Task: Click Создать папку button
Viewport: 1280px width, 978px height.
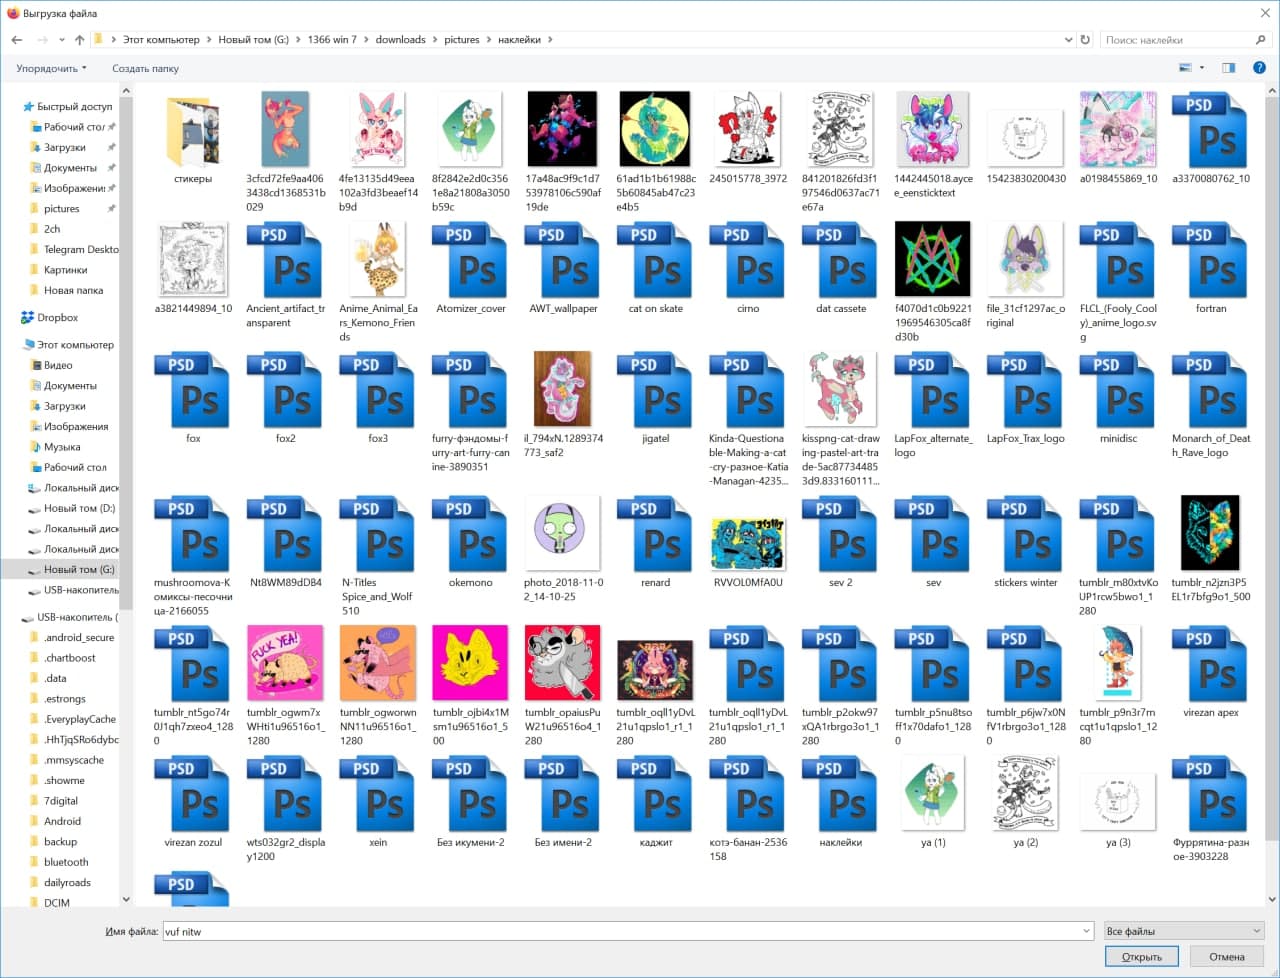Action: coord(145,68)
